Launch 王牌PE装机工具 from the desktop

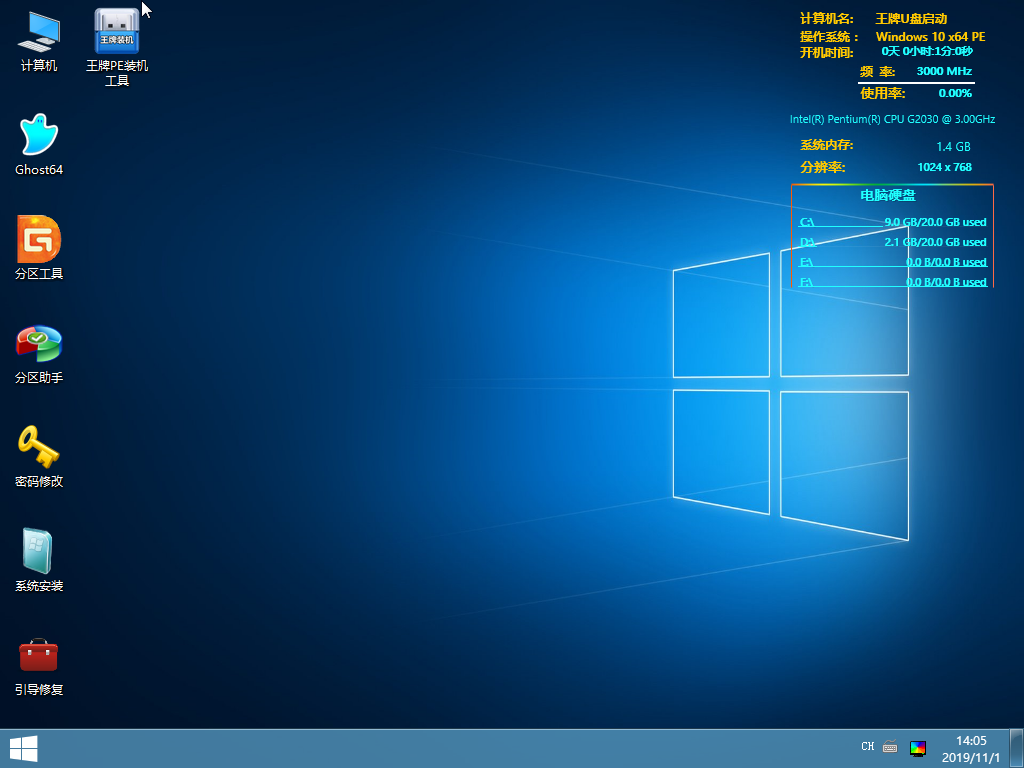tap(117, 48)
